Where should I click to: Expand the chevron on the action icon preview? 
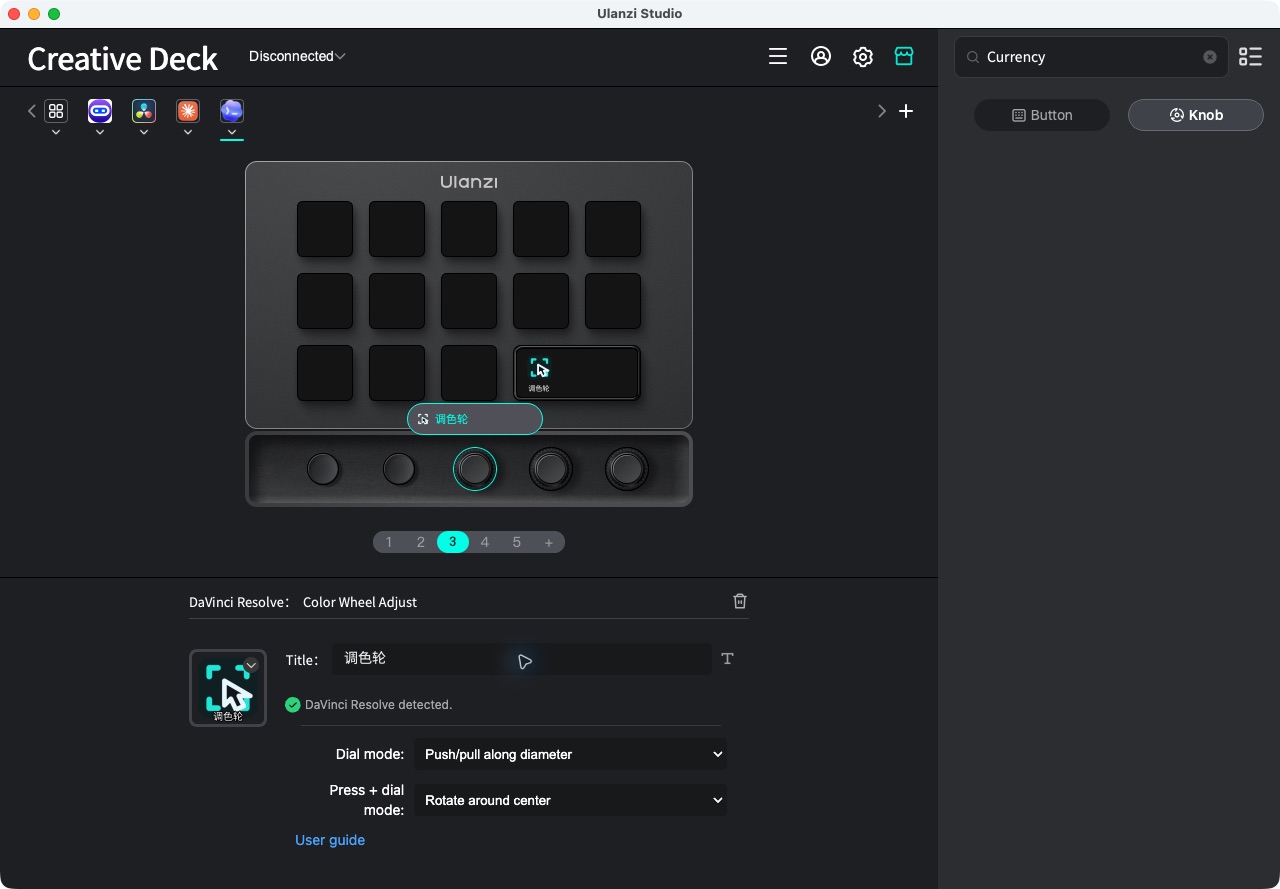(251, 665)
